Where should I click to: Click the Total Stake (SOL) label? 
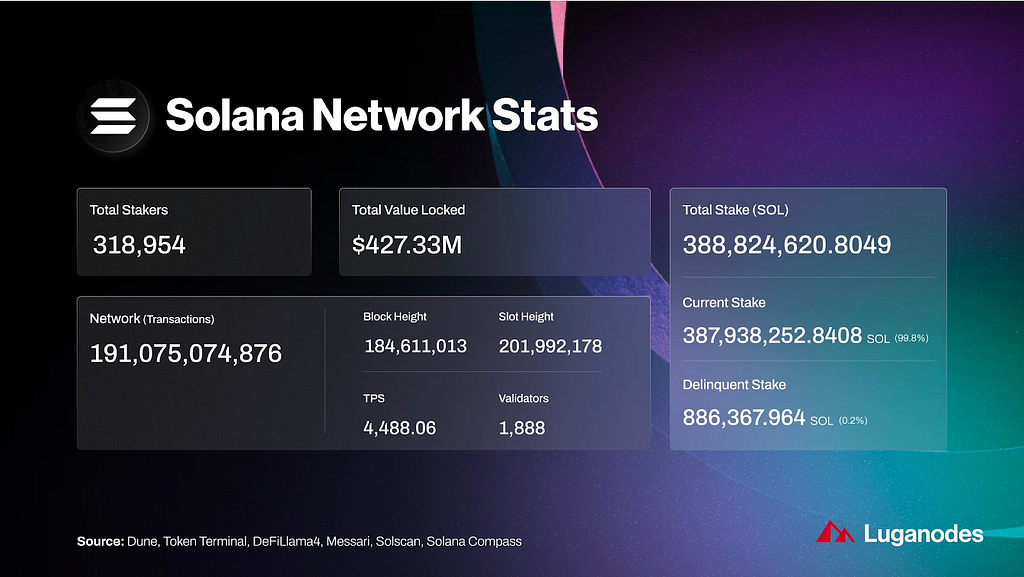pyautogui.click(x=735, y=210)
